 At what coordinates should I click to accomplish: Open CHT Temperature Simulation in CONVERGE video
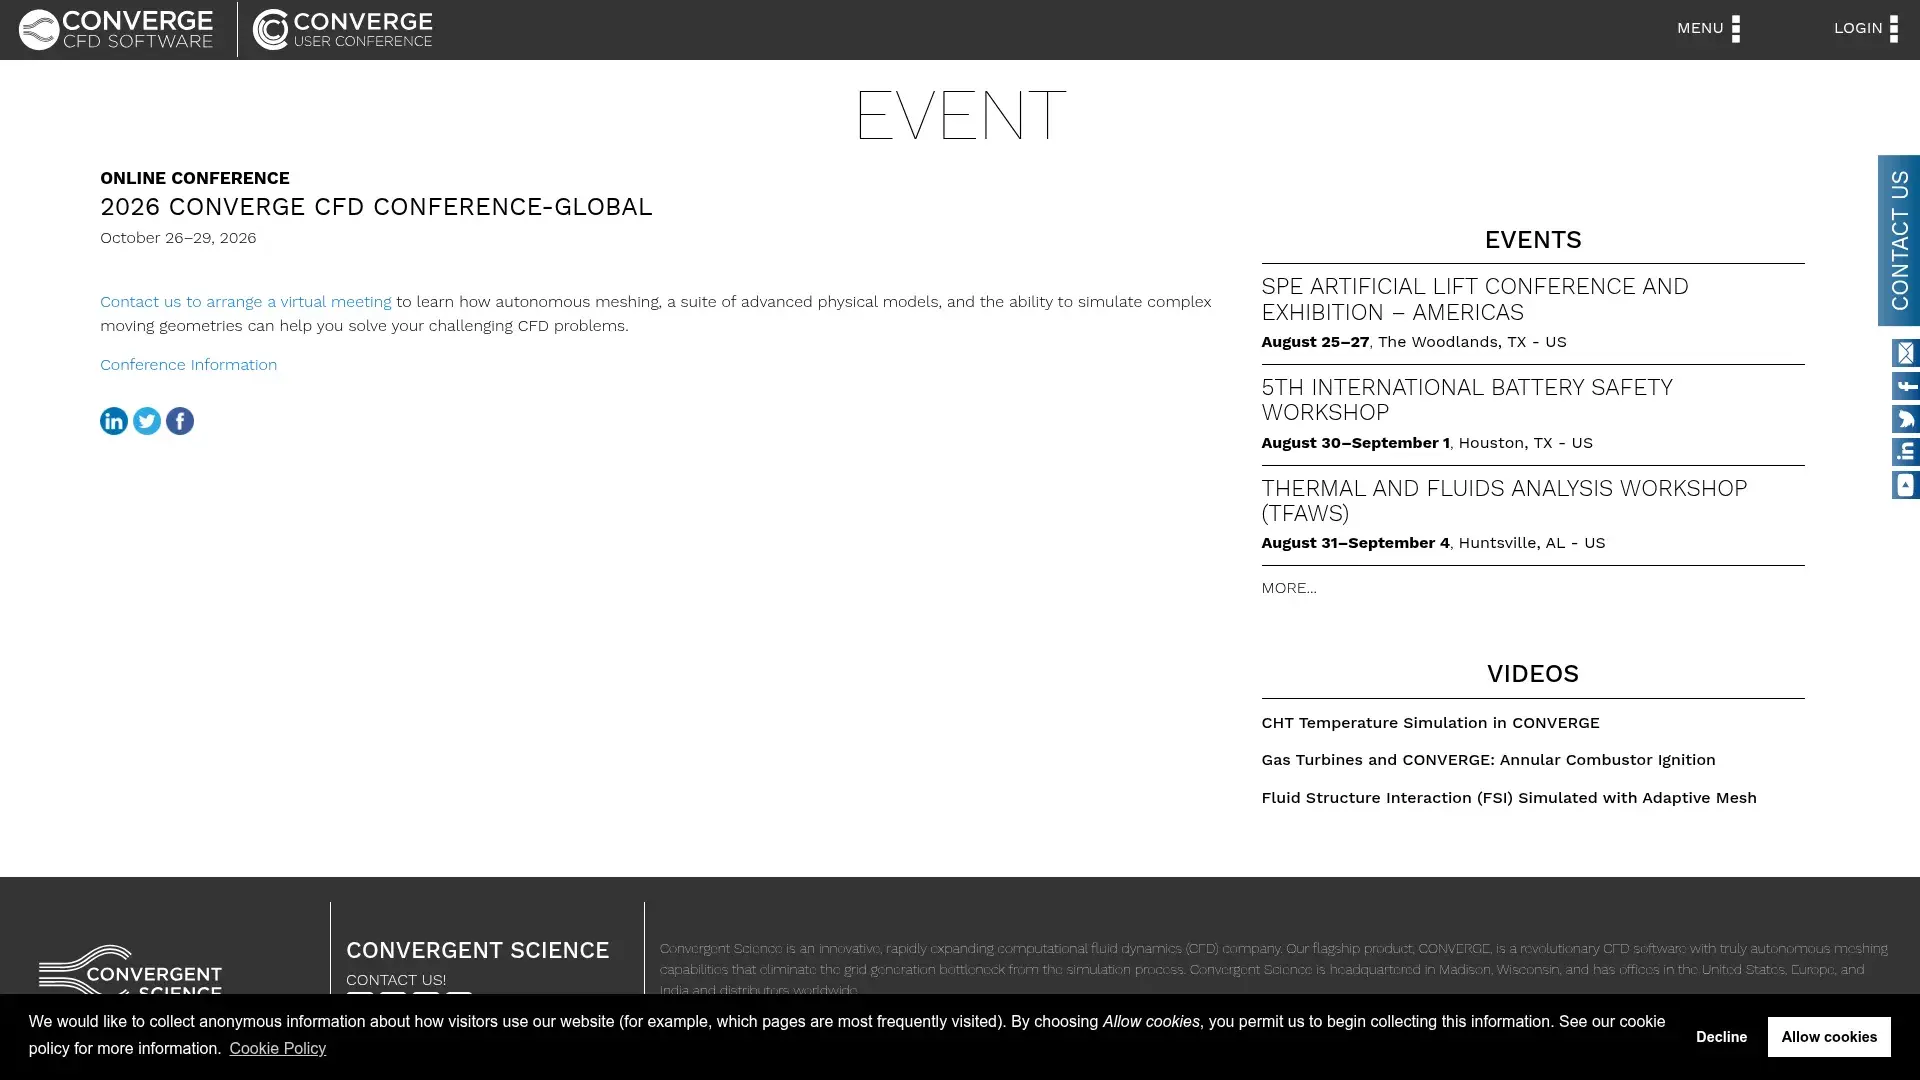click(x=1430, y=722)
